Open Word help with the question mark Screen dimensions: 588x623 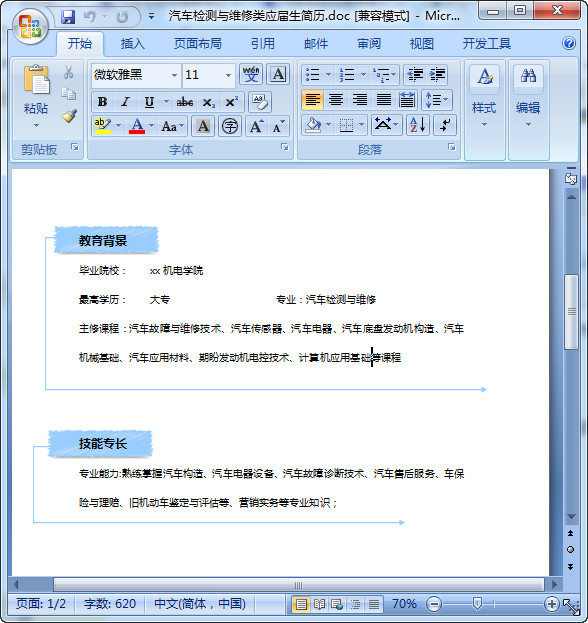pos(569,43)
